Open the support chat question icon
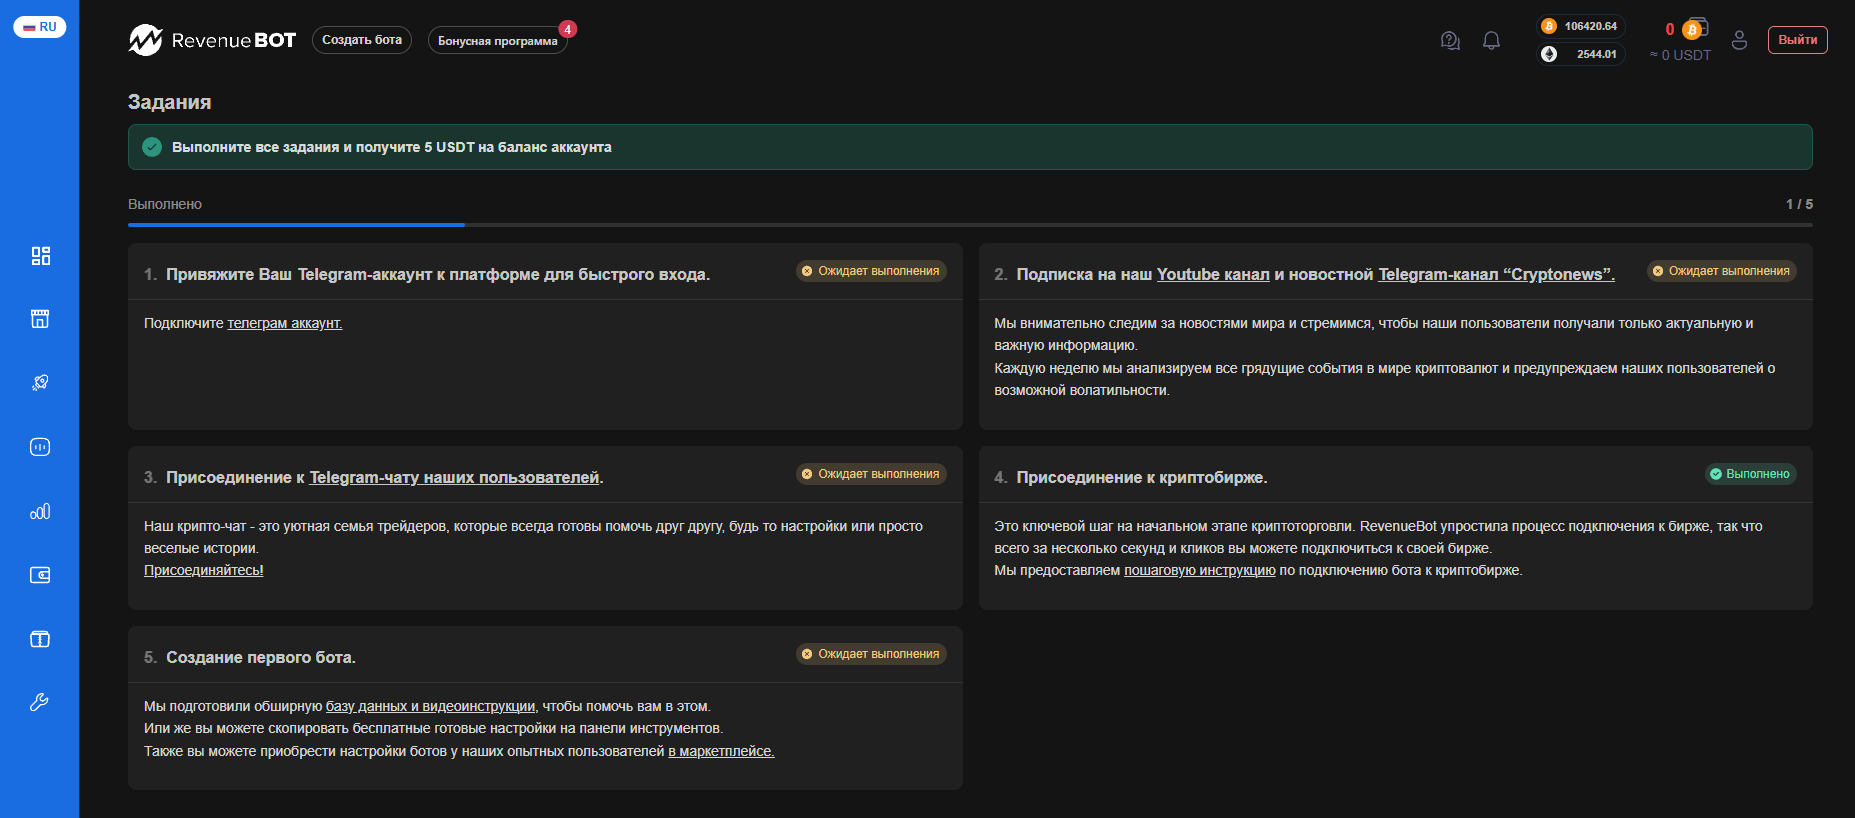The width and height of the screenshot is (1855, 818). pyautogui.click(x=1450, y=40)
